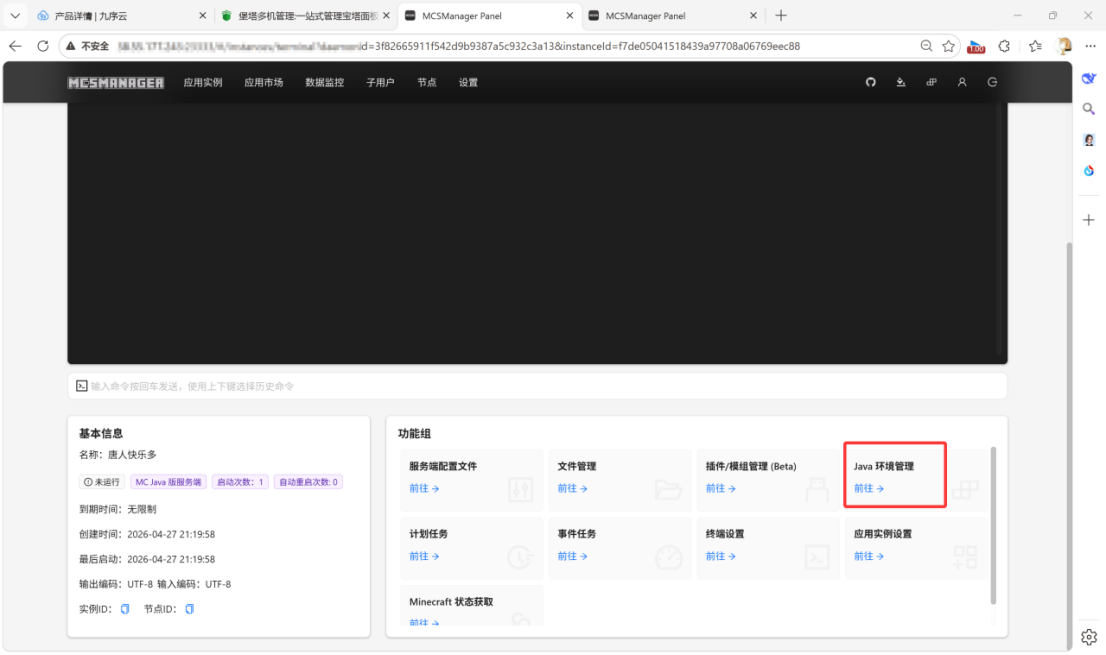
Task: Go to Java 环境管理 via 前往 link
Action: [x=868, y=488]
